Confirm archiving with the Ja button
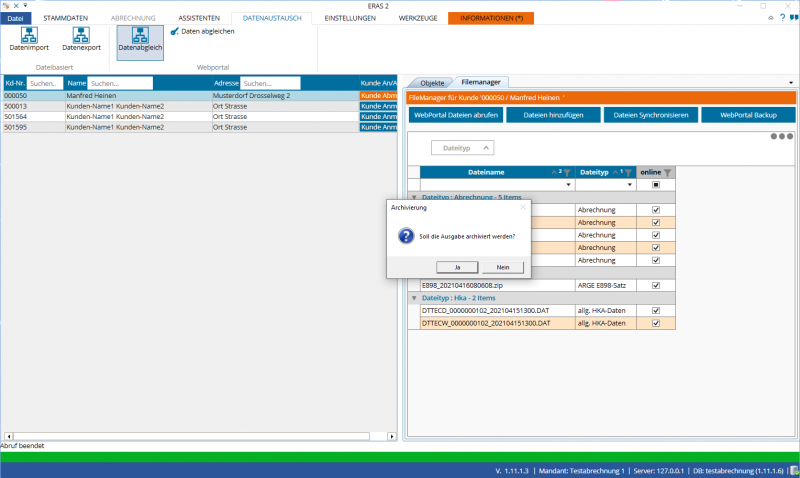 click(457, 267)
